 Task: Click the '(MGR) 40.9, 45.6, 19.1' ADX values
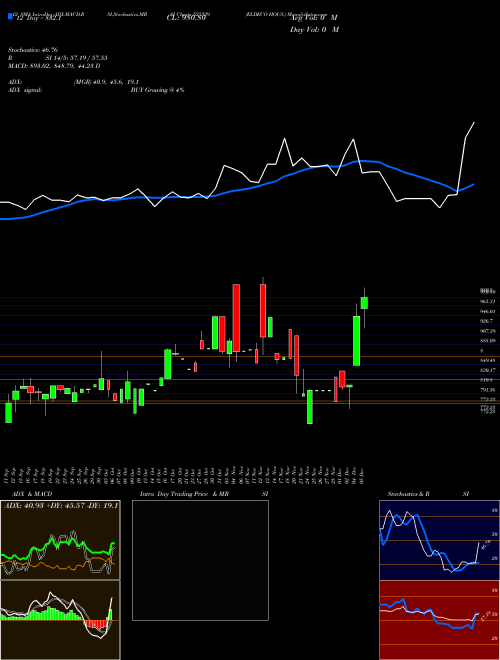pyautogui.click(x=106, y=82)
